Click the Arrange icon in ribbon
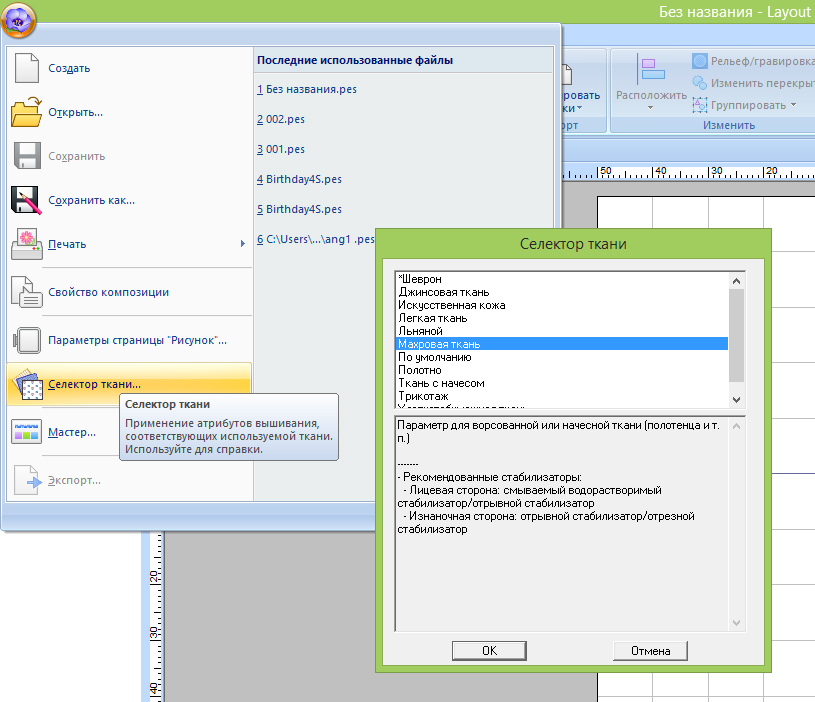This screenshot has width=815, height=702. click(650, 70)
